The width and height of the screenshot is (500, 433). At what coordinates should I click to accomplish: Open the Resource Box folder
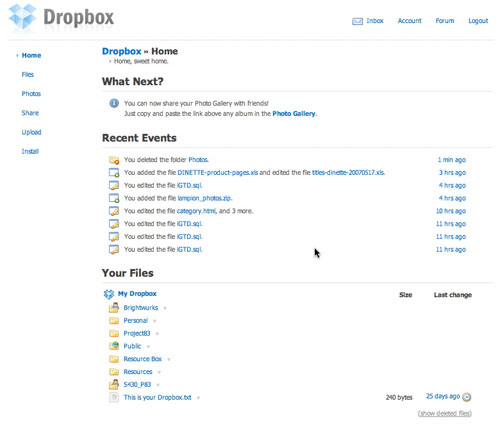pos(143,359)
